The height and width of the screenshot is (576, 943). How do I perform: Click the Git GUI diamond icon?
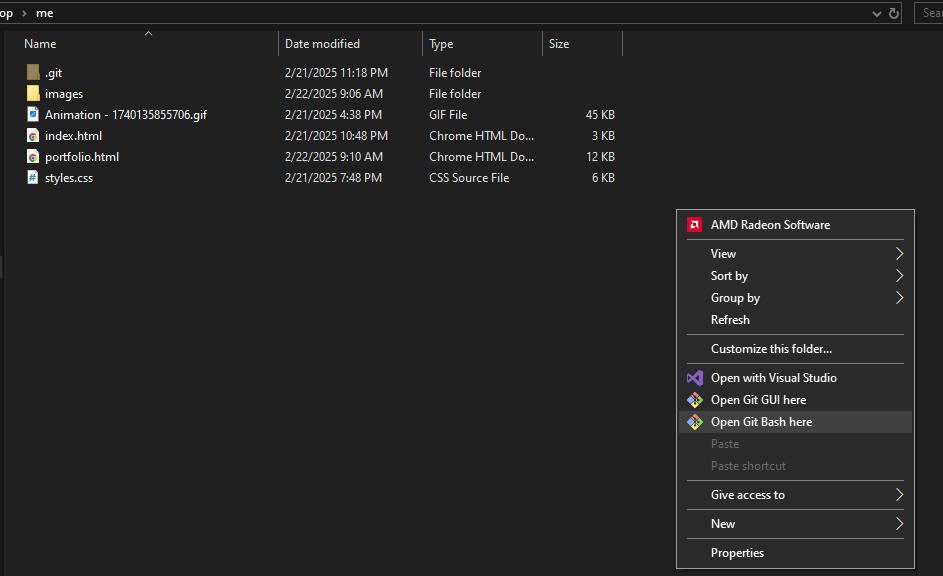pyautogui.click(x=695, y=399)
